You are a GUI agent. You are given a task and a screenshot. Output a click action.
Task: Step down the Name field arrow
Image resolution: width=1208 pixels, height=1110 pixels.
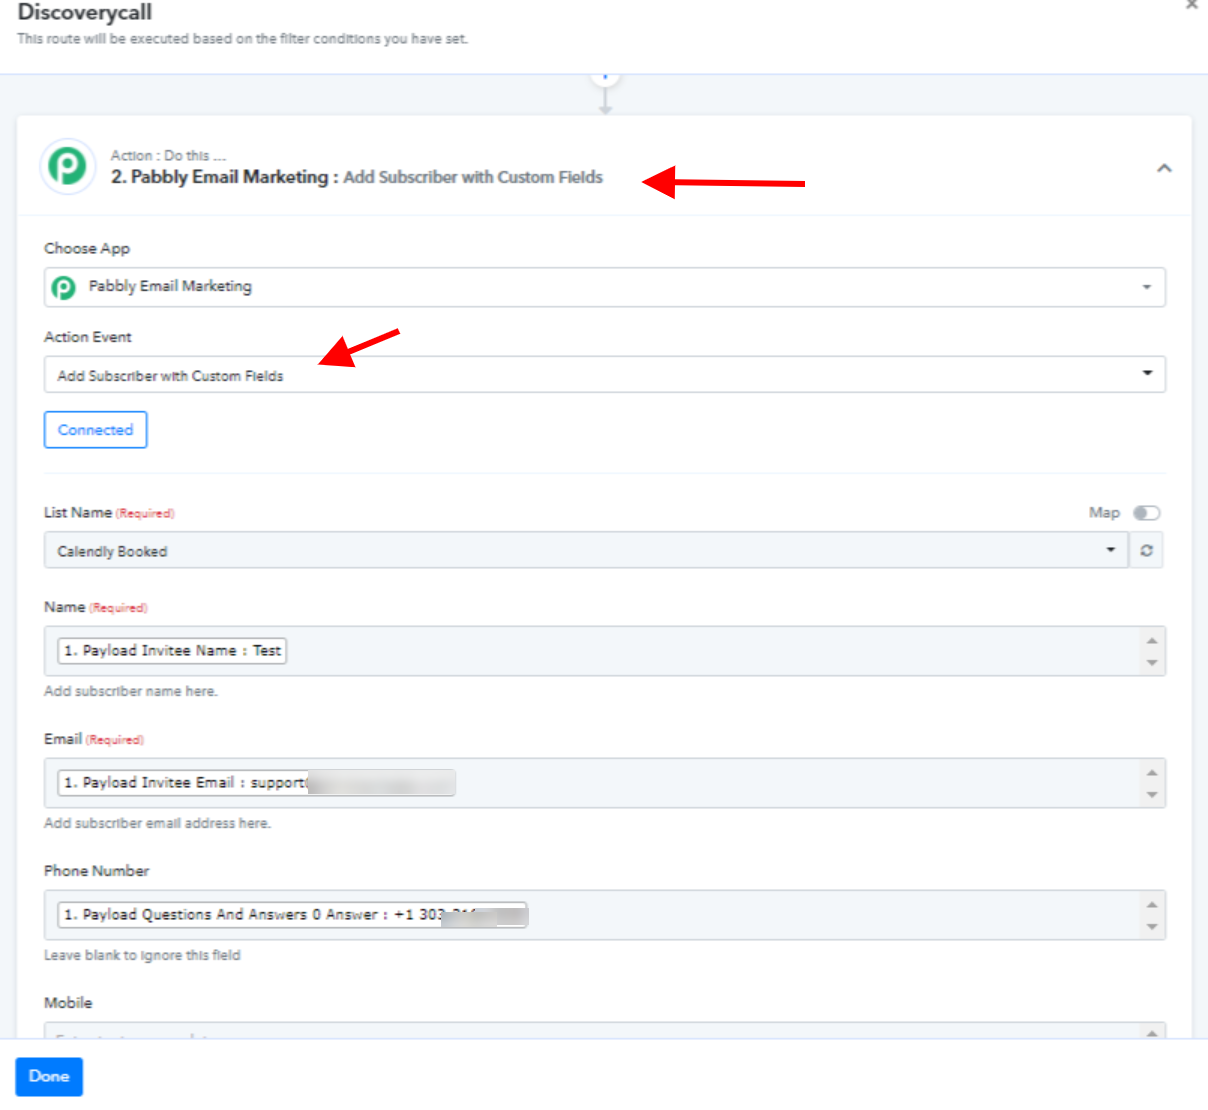point(1152,663)
